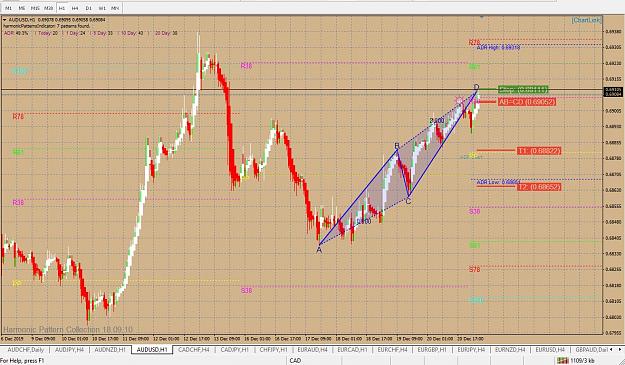Change chart to H4 timeframe
Screen dimensions: 625x365
pyautogui.click(x=75, y=8)
